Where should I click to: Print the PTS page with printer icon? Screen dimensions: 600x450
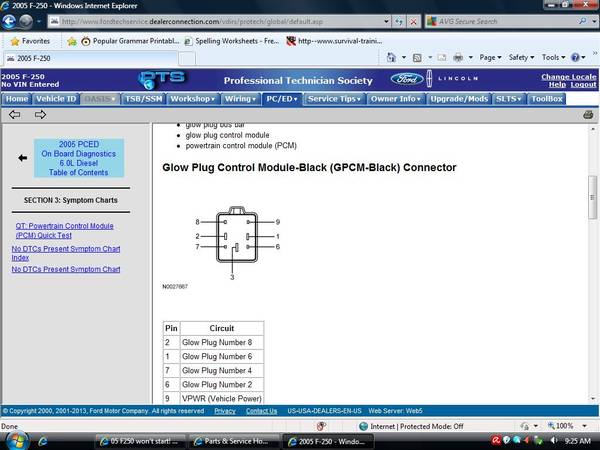[588, 114]
